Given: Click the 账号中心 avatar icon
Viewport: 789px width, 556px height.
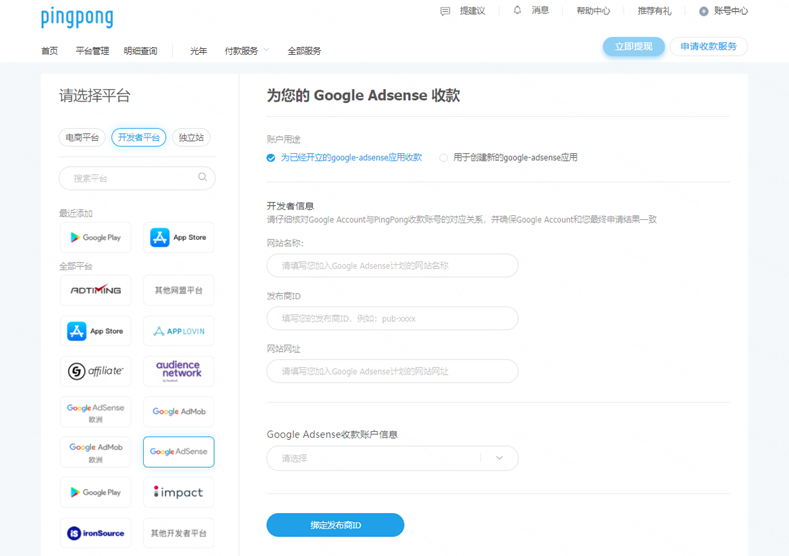Looking at the screenshot, I should (x=703, y=11).
